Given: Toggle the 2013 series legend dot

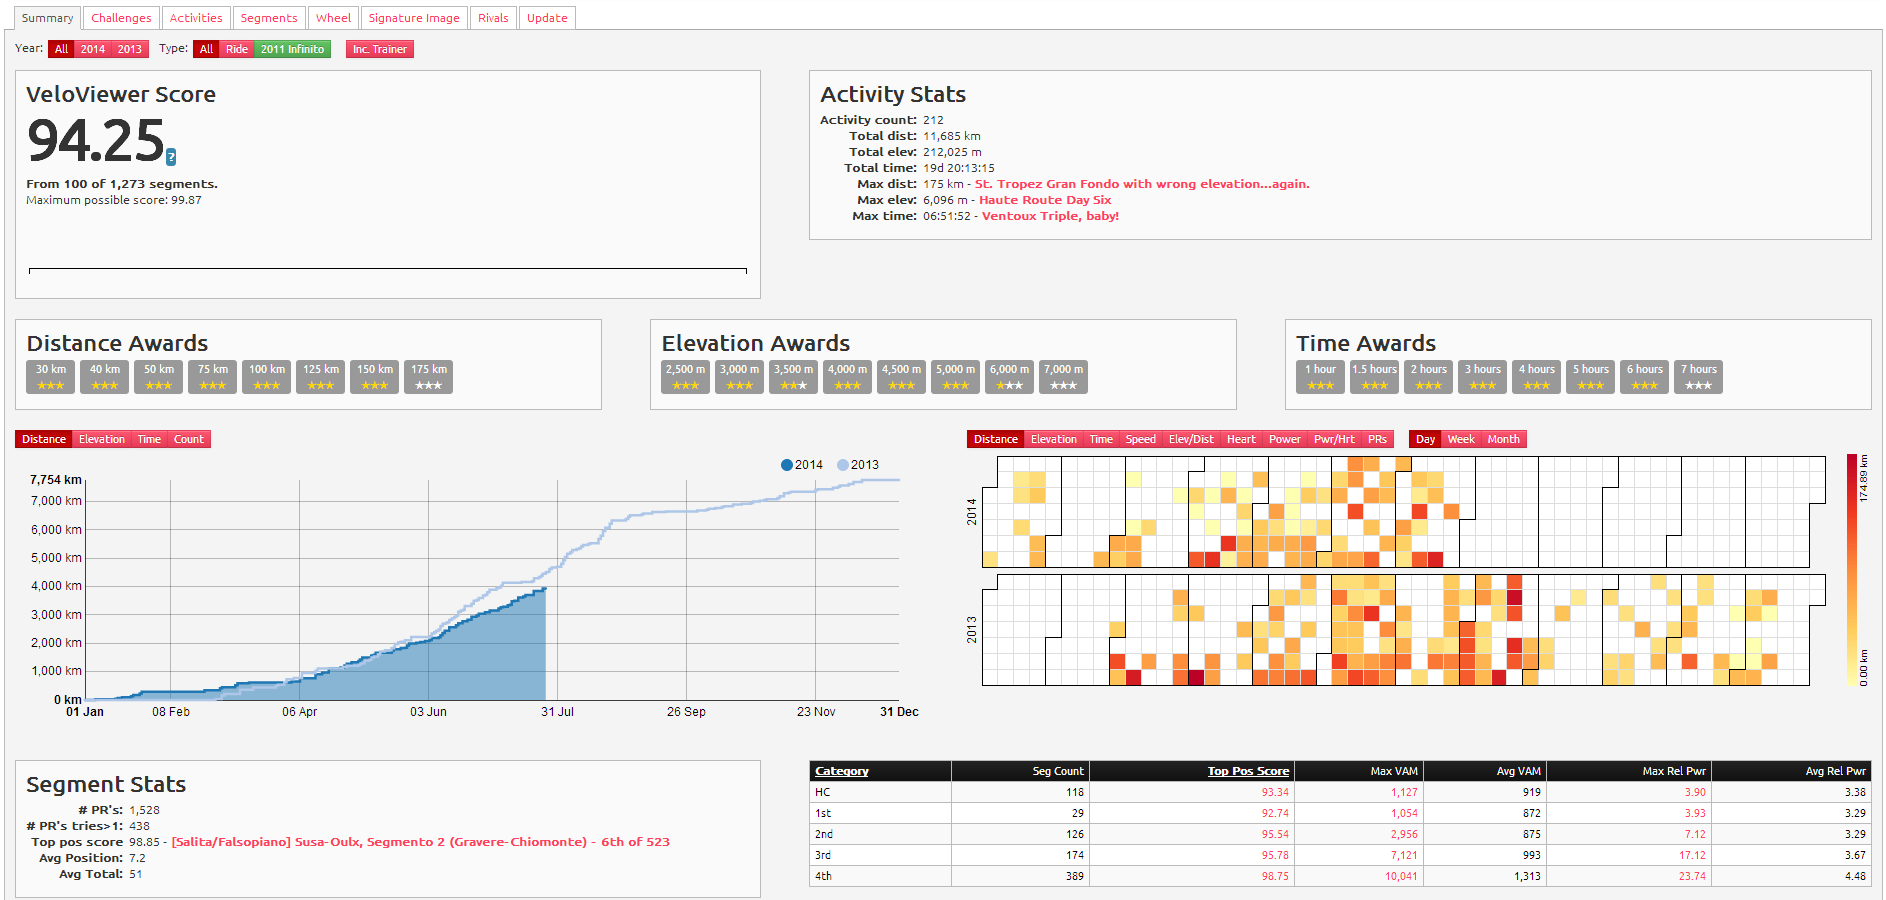Looking at the screenshot, I should click(x=843, y=465).
